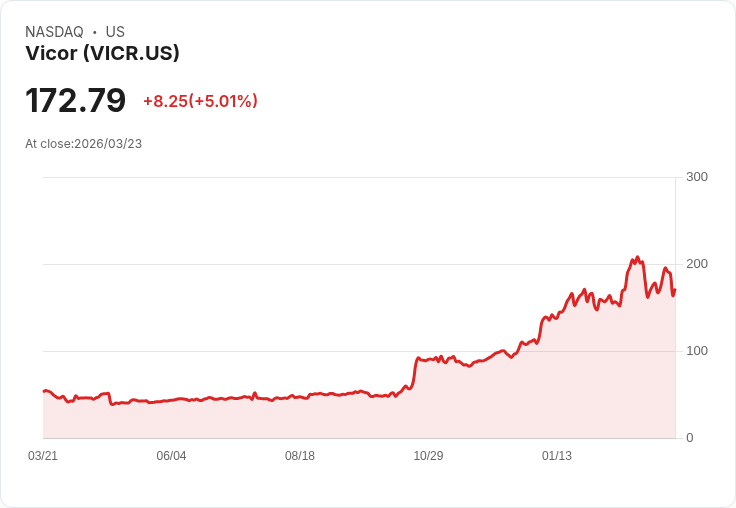The height and width of the screenshot is (508, 736).
Task: Click the 172.79 current price
Action: 76,100
